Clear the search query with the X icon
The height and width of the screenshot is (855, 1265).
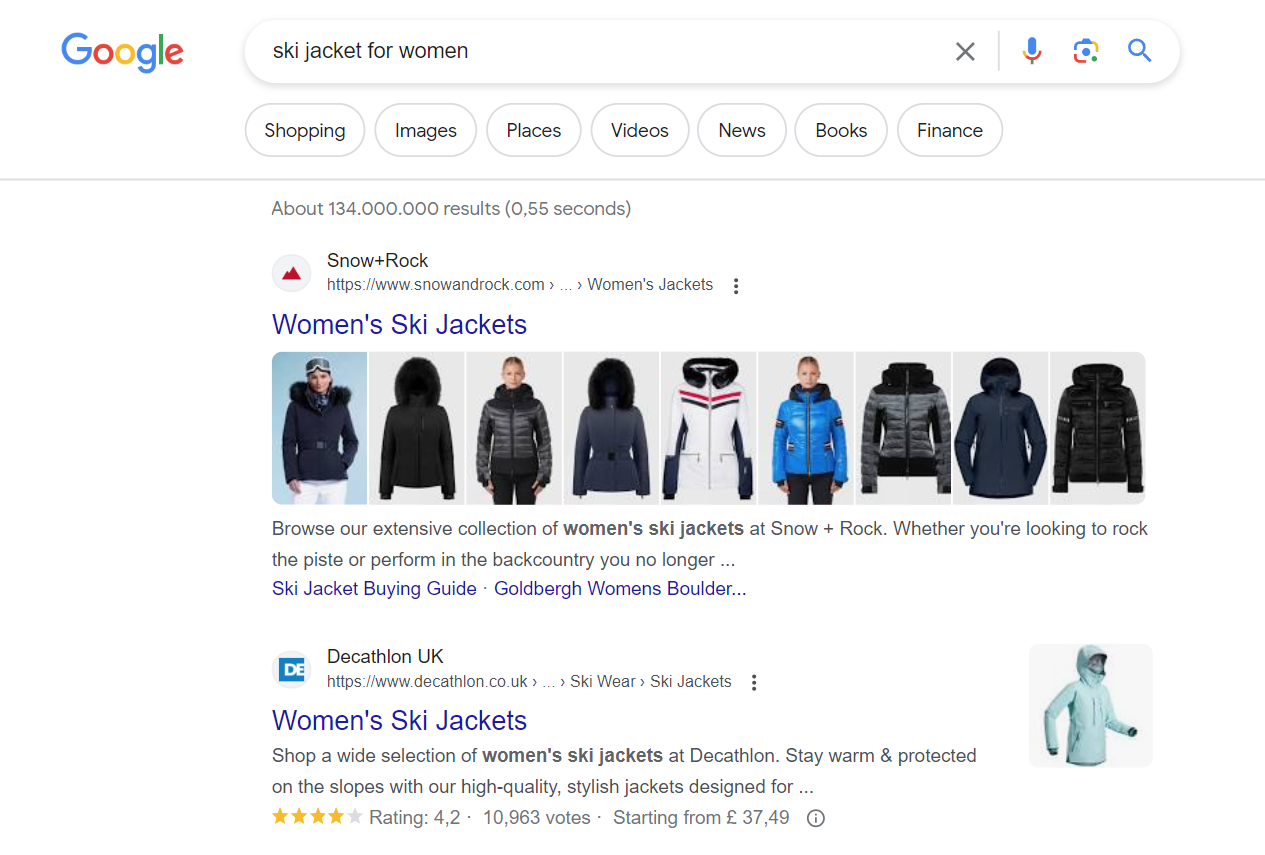point(964,50)
